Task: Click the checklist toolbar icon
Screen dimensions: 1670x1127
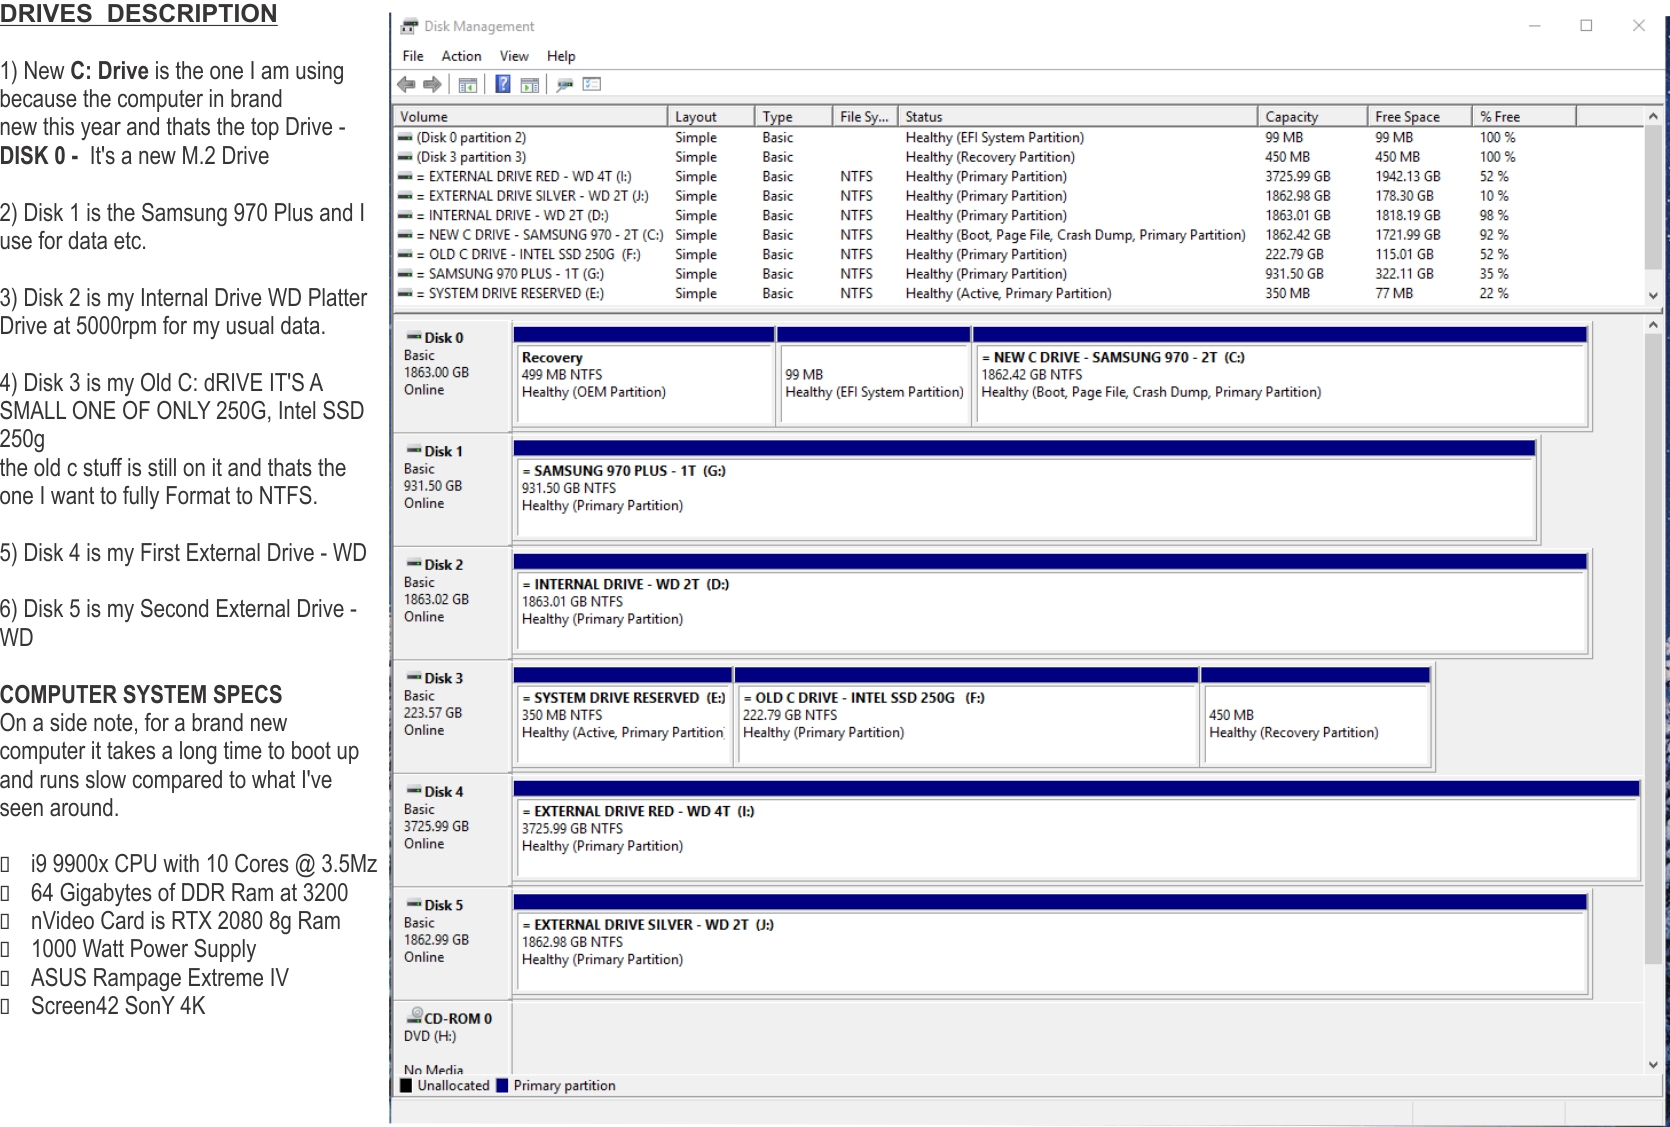Action: (x=592, y=85)
